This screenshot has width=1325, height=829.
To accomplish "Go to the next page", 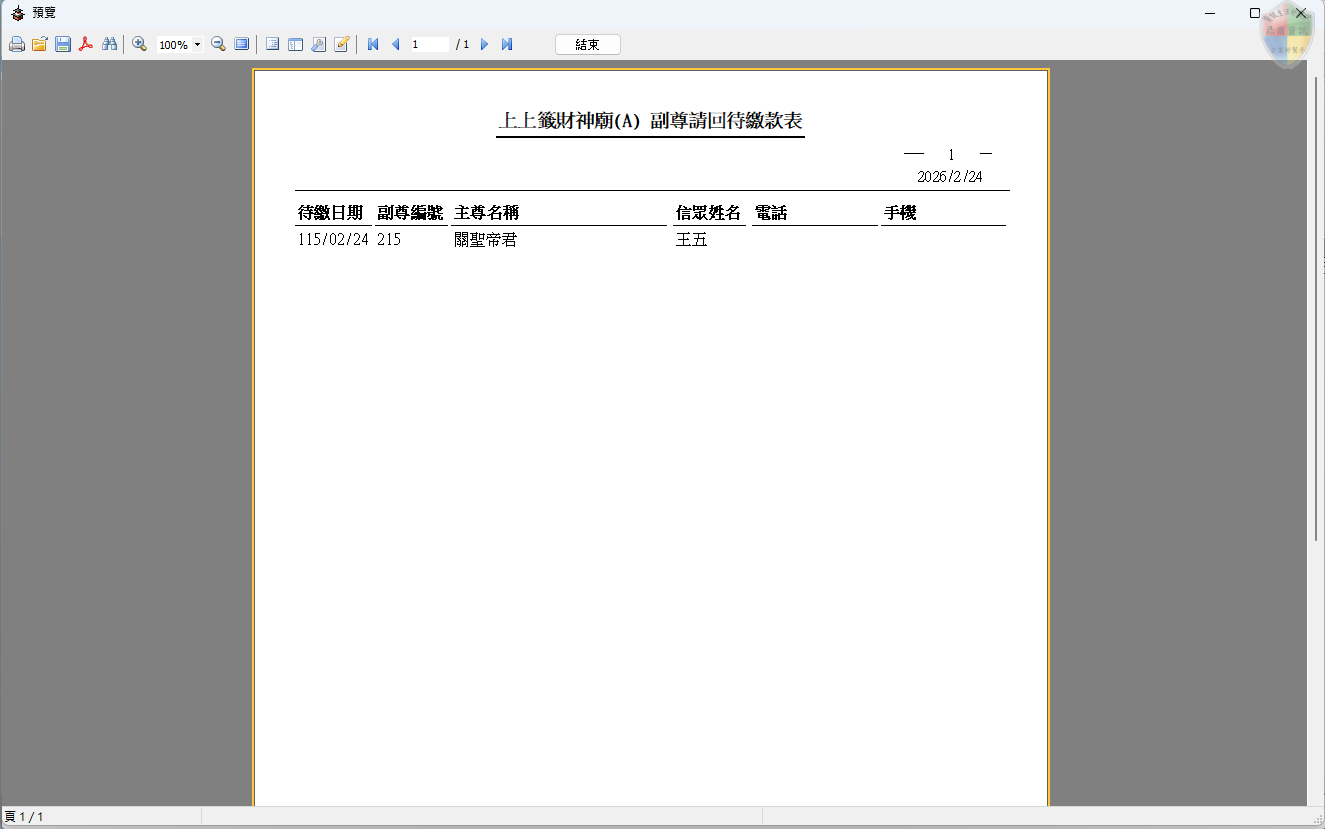I will coord(484,45).
